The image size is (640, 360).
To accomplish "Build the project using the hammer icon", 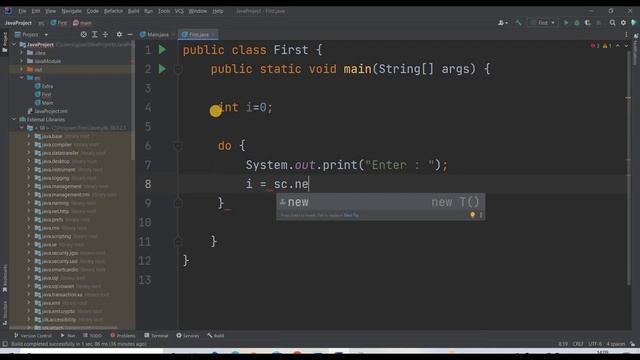I will coord(518,23).
